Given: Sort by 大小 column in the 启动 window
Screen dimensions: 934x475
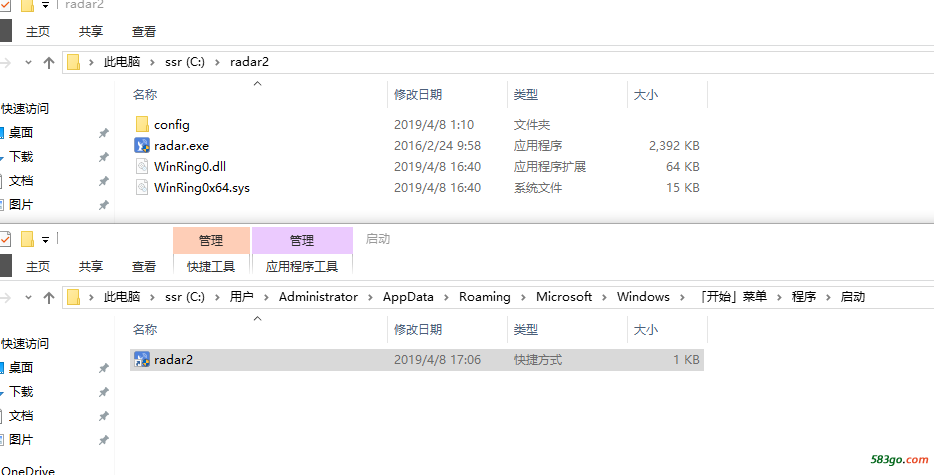Looking at the screenshot, I should click(646, 330).
